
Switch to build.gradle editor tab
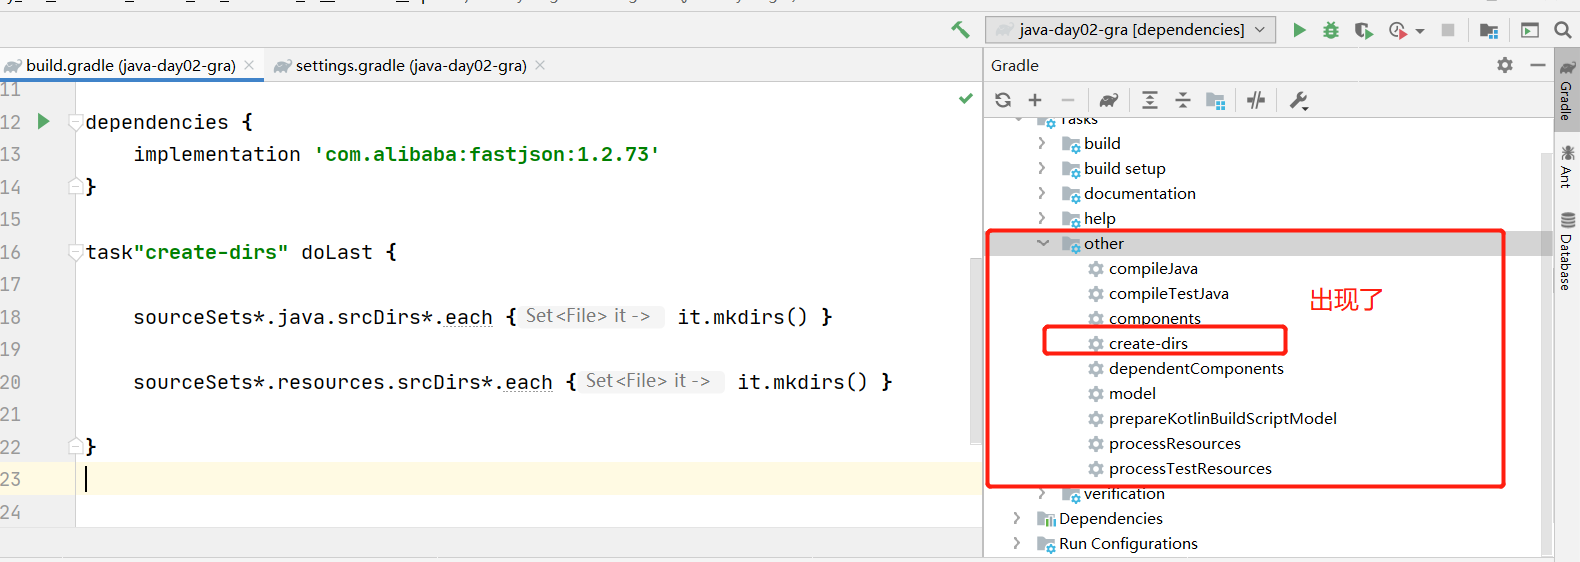[x=130, y=65]
